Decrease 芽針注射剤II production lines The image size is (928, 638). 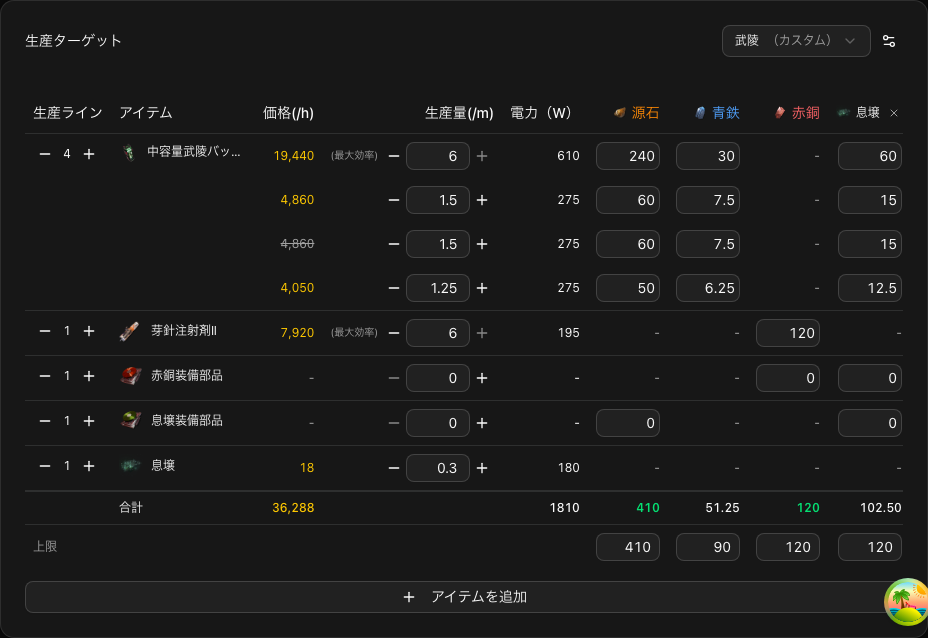[45, 331]
